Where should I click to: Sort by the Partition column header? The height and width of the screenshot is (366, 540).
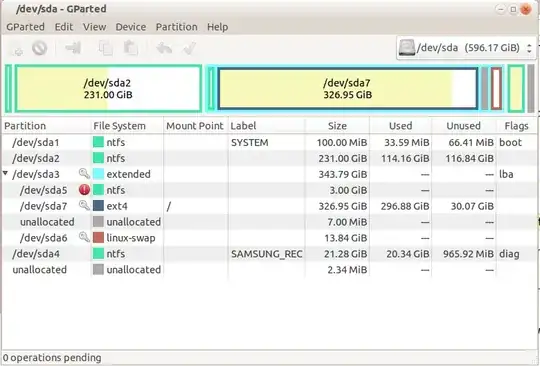(x=46, y=126)
